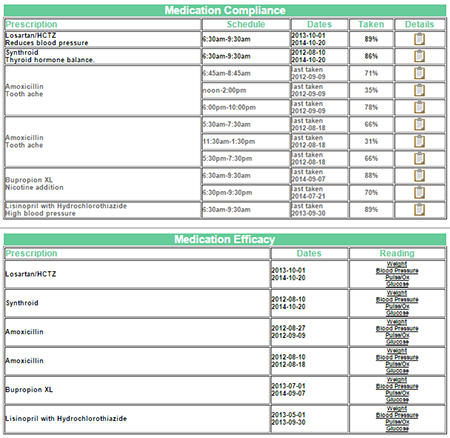This screenshot has width=450, height=438.
Task: Click last taken 2013-09-30 date cell
Action: pos(319,210)
